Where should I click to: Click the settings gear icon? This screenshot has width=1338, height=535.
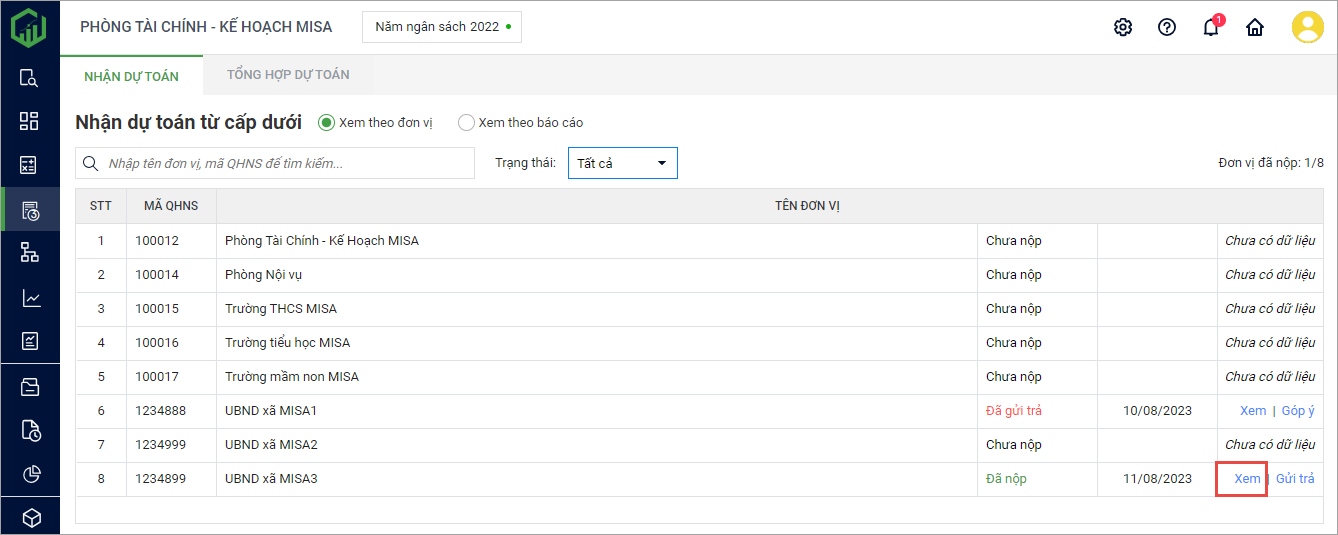coord(1123,27)
